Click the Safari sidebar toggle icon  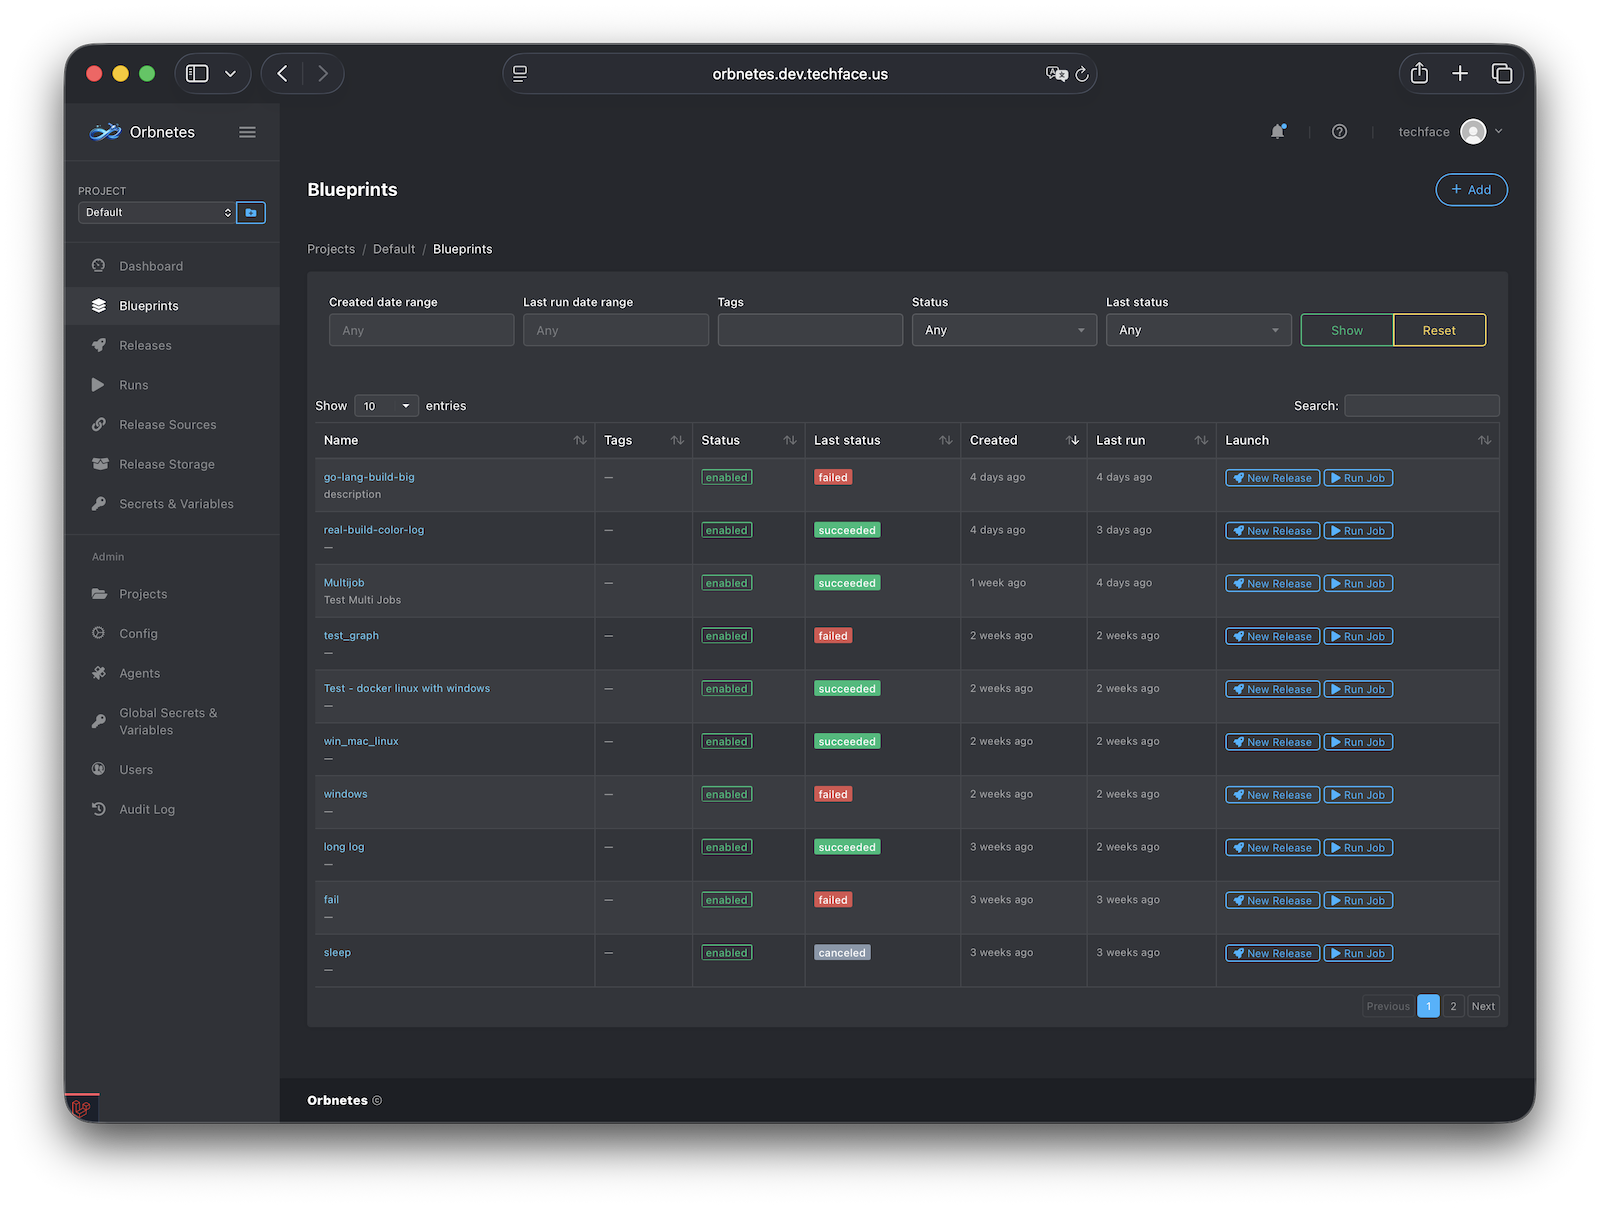pos(198,74)
